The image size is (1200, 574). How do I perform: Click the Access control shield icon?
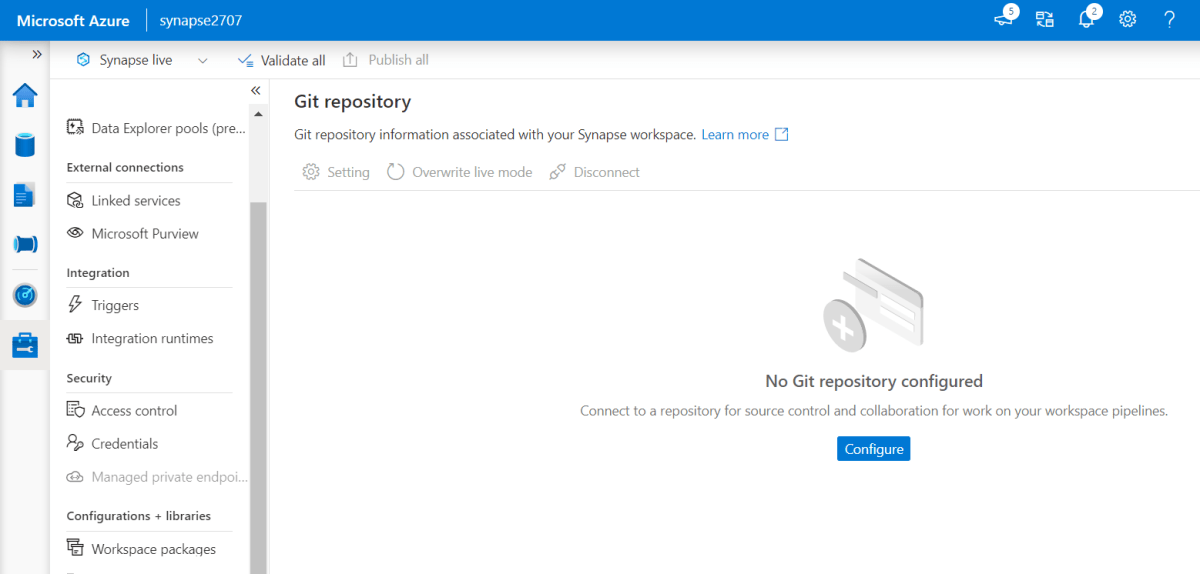75,410
